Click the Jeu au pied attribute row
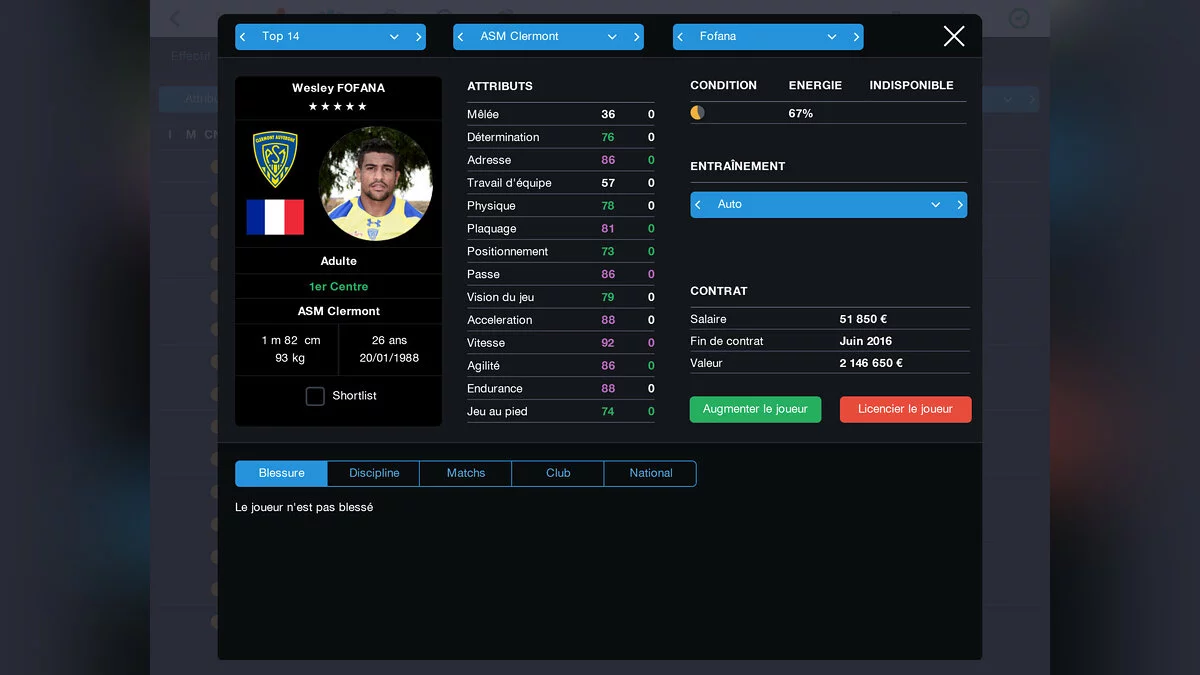The height and width of the screenshot is (675, 1200). (561, 412)
